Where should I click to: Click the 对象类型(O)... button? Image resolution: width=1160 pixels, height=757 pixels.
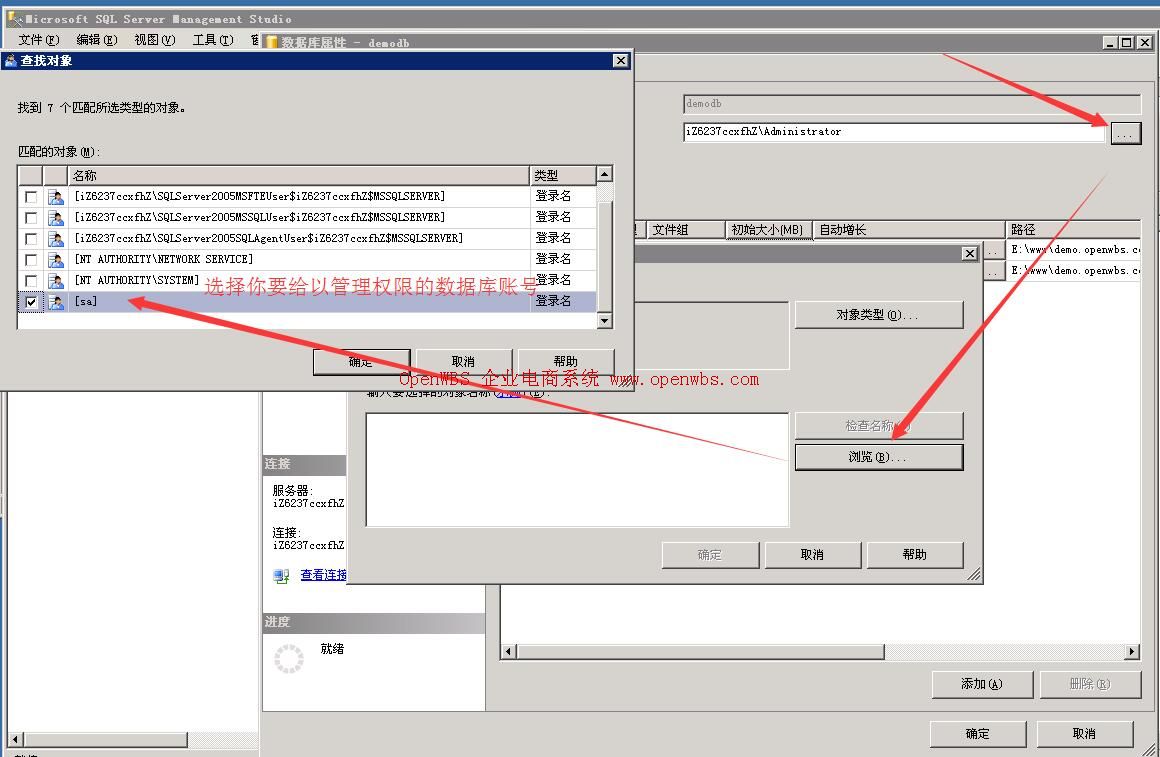878,315
